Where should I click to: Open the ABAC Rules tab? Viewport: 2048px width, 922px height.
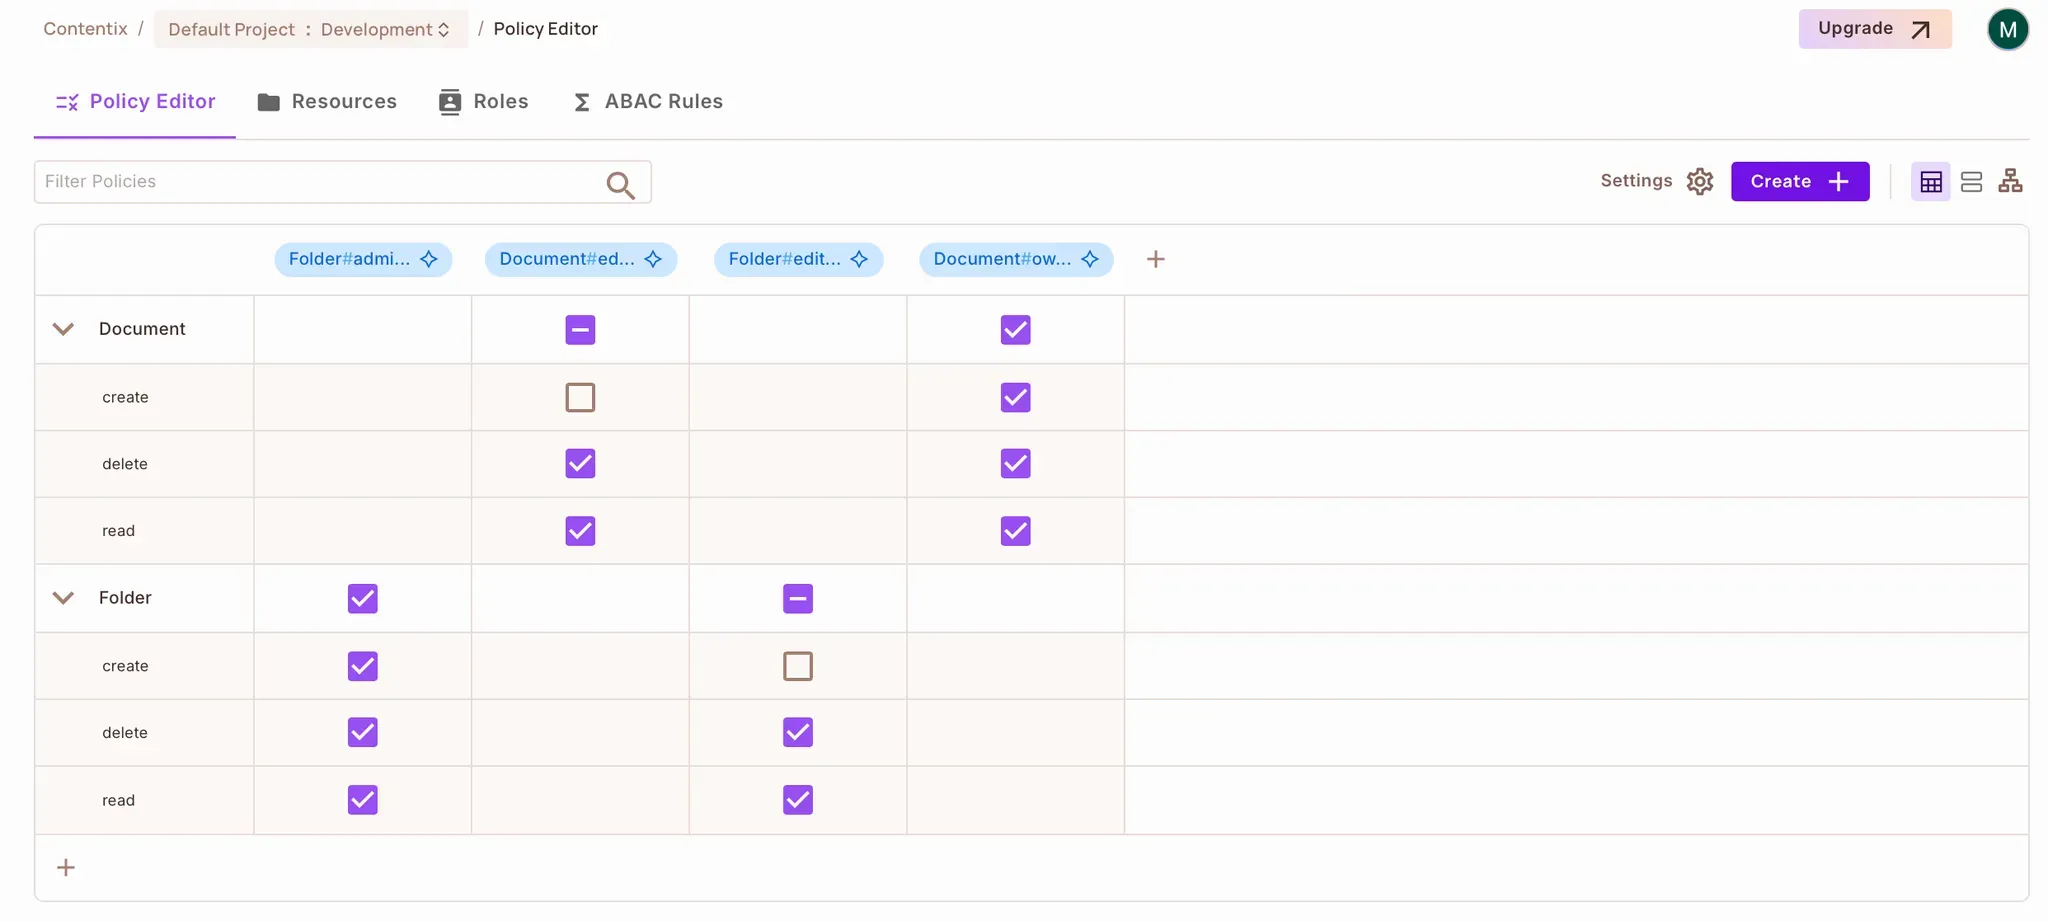(647, 102)
